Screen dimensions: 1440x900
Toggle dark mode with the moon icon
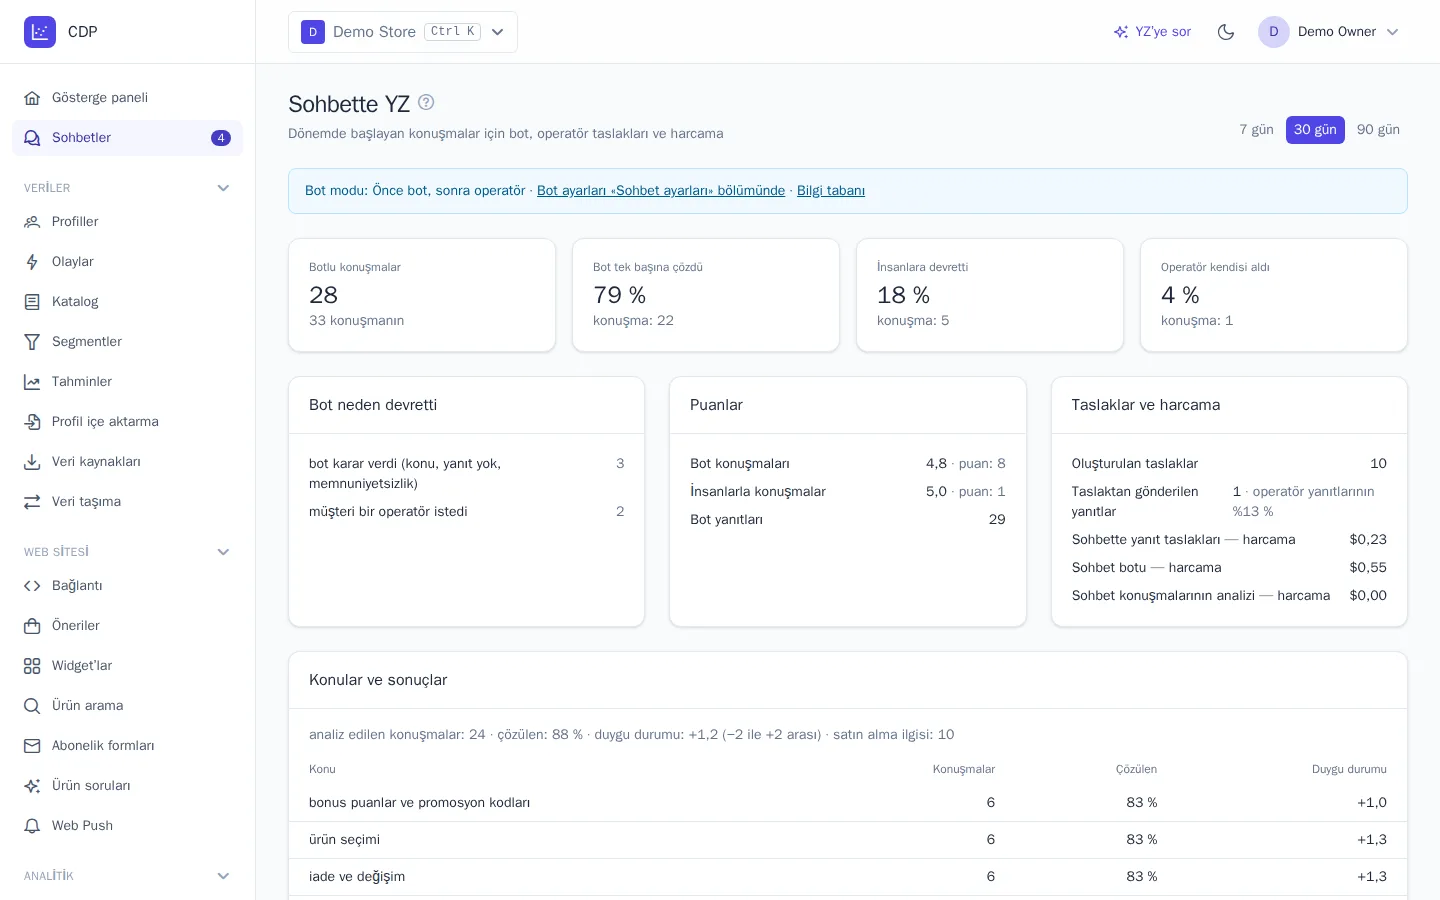[x=1226, y=32]
